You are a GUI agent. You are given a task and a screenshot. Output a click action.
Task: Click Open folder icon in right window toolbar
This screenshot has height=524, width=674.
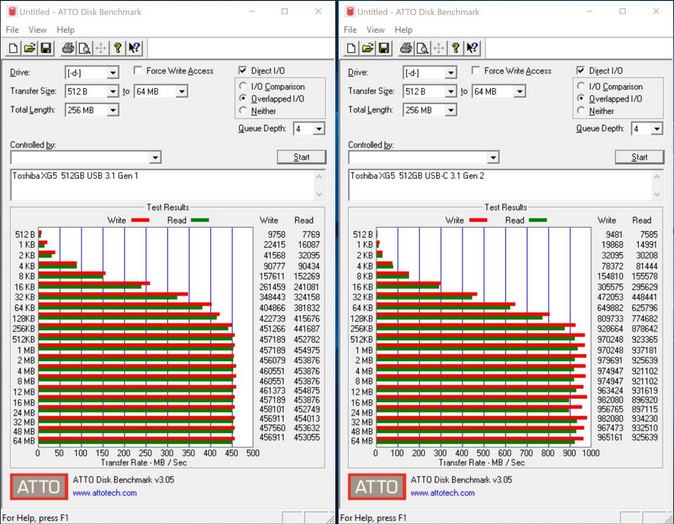point(368,48)
